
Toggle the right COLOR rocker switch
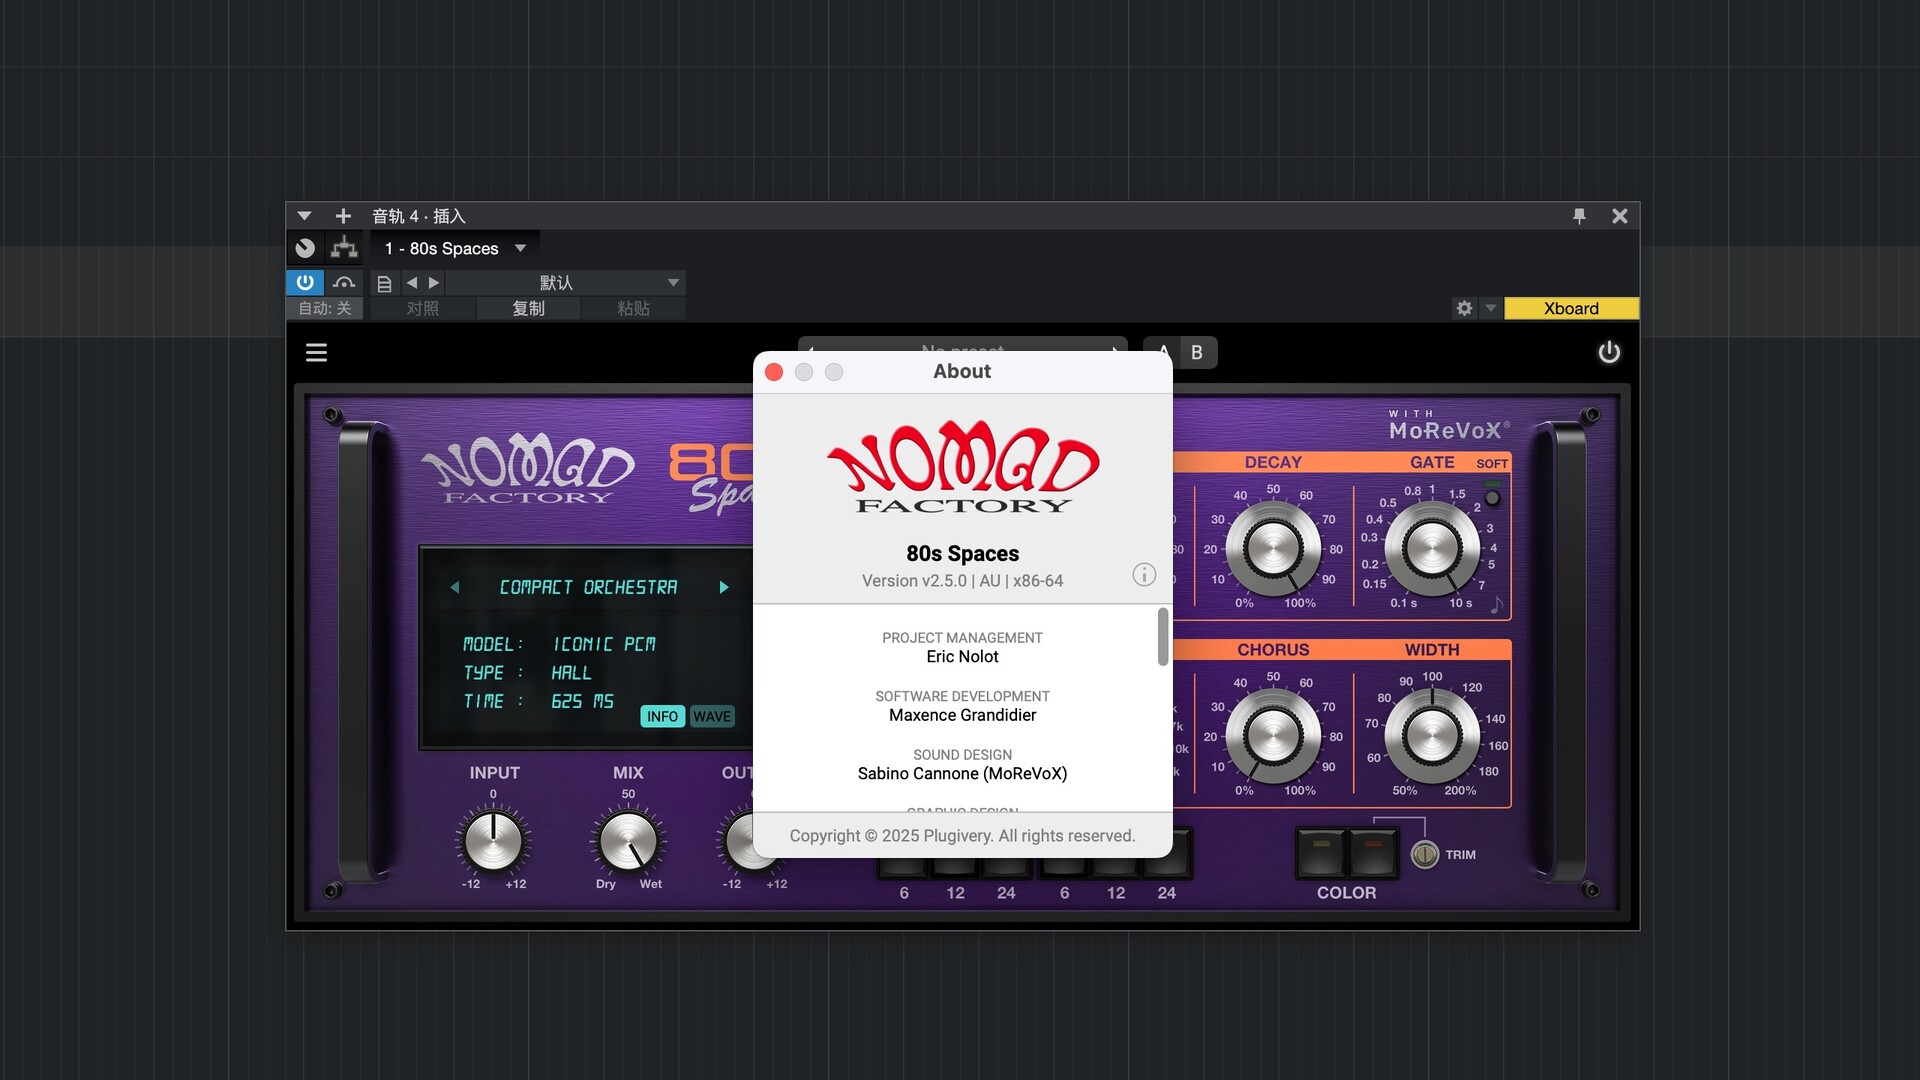(1373, 852)
